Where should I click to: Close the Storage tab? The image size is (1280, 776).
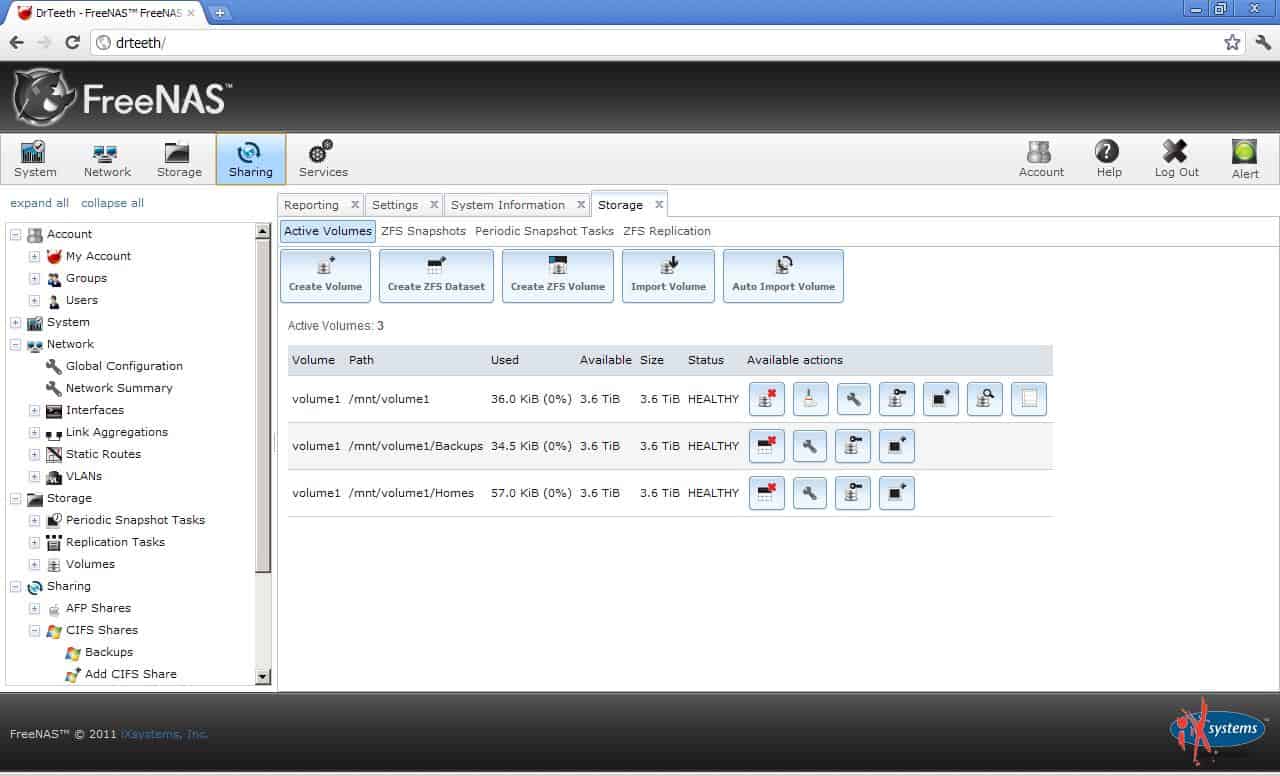(x=659, y=205)
